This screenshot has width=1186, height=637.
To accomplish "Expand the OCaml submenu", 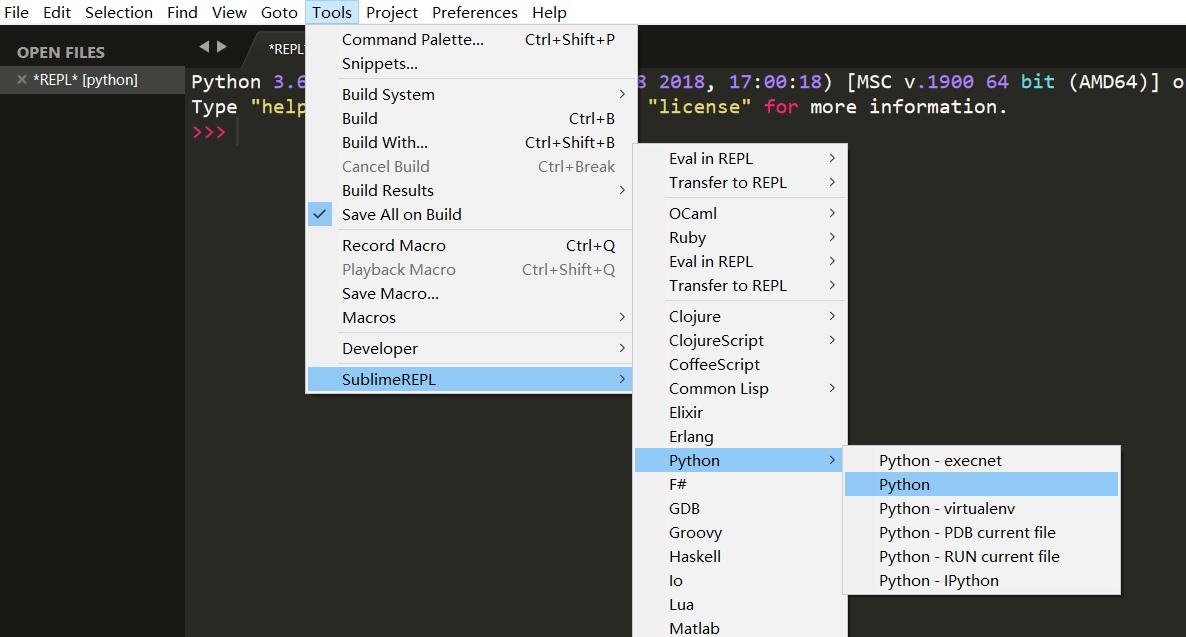I will pyautogui.click(x=692, y=213).
